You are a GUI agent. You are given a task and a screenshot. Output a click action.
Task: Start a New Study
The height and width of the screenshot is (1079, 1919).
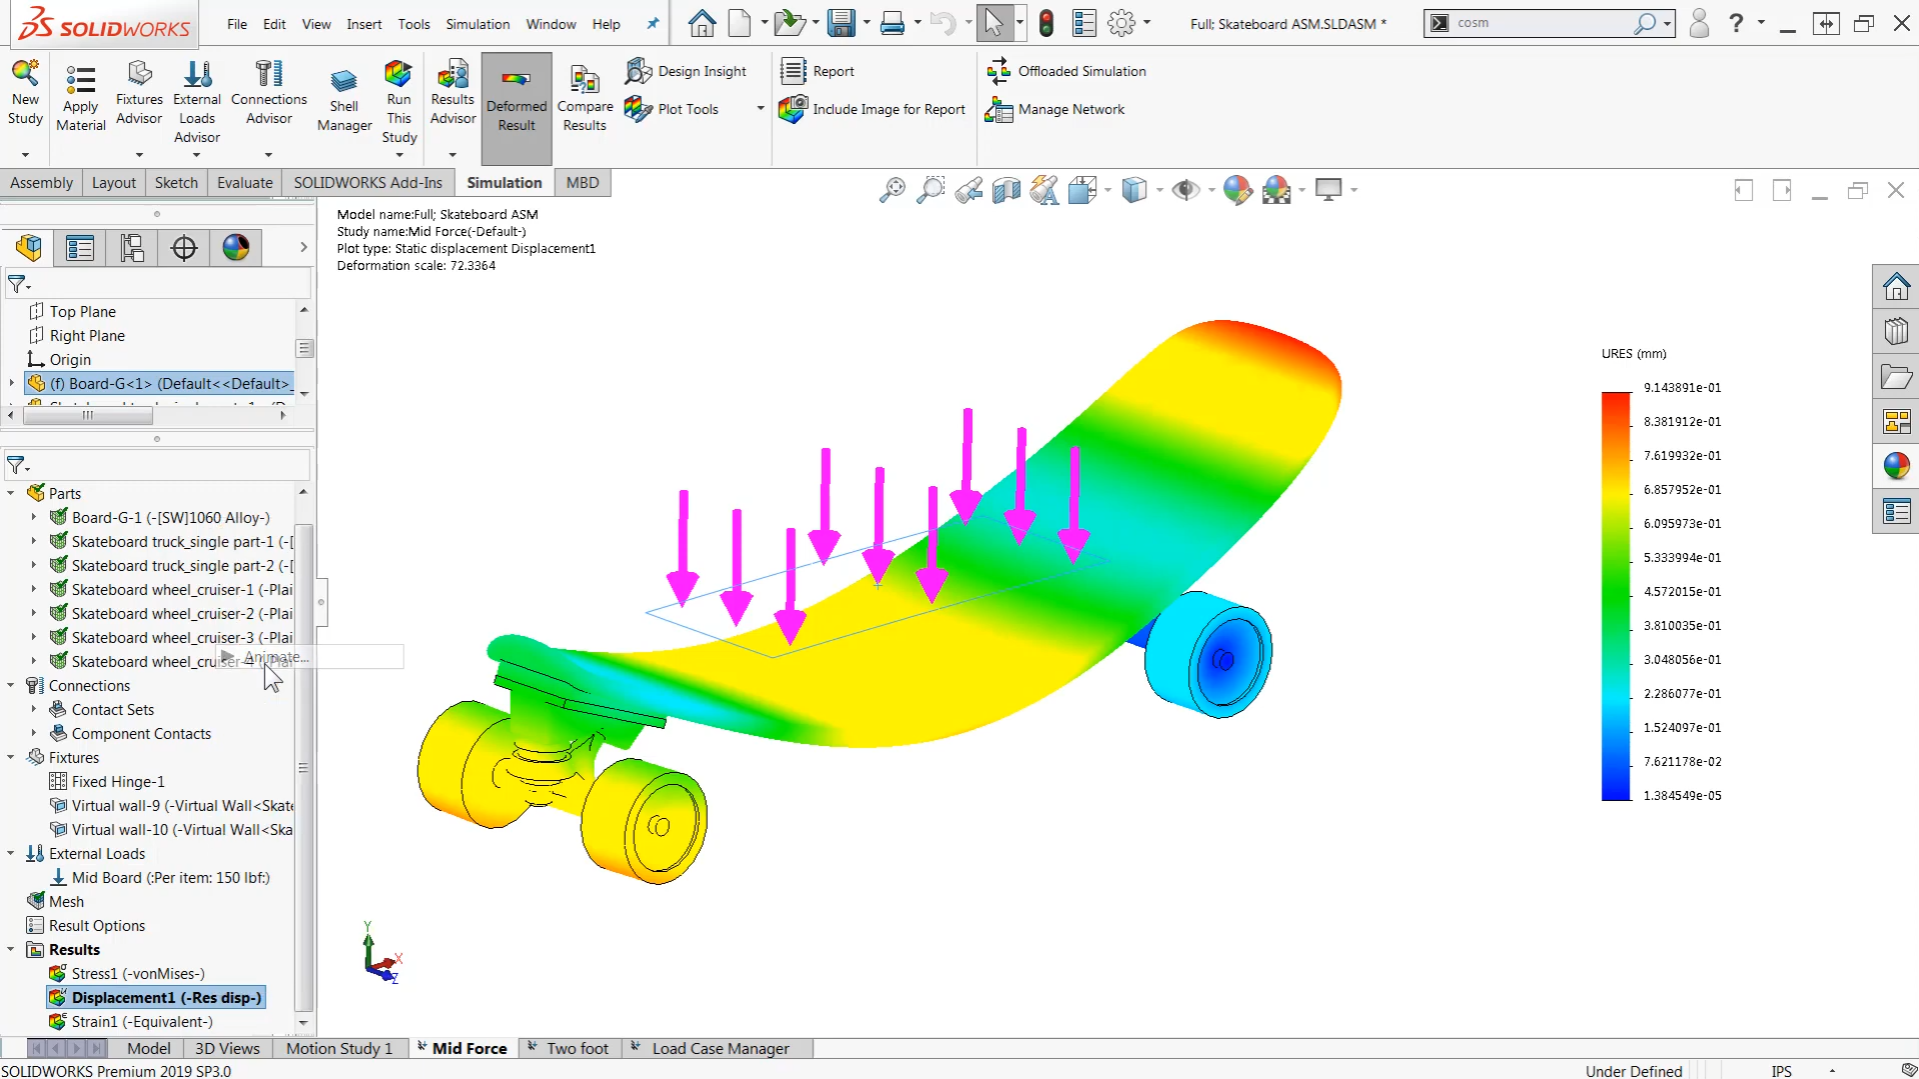click(x=25, y=97)
